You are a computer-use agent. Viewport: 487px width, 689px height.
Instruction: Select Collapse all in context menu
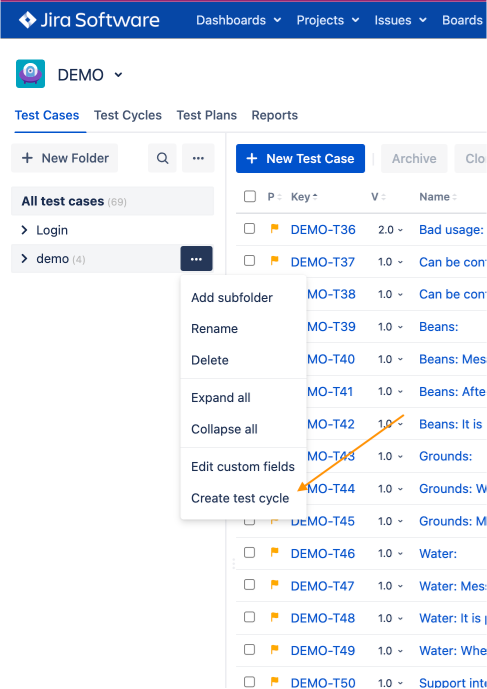tap(243, 429)
